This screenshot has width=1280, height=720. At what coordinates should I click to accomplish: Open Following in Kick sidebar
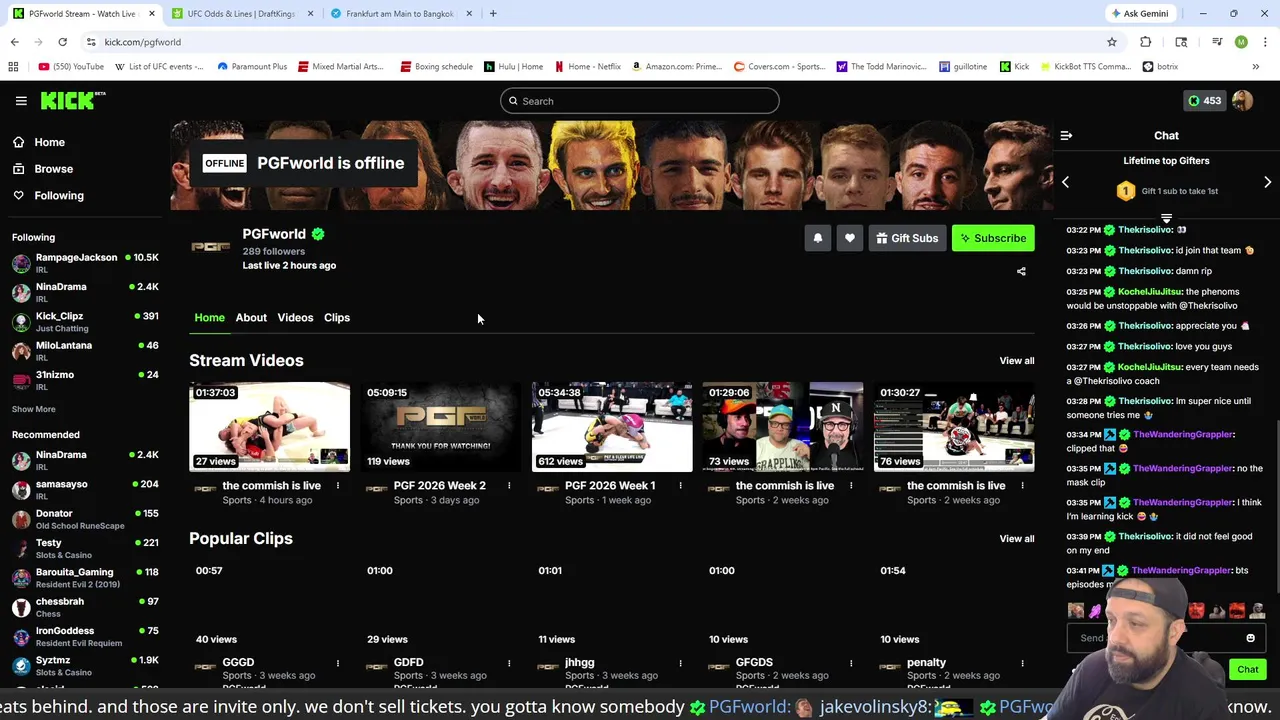click(x=59, y=196)
